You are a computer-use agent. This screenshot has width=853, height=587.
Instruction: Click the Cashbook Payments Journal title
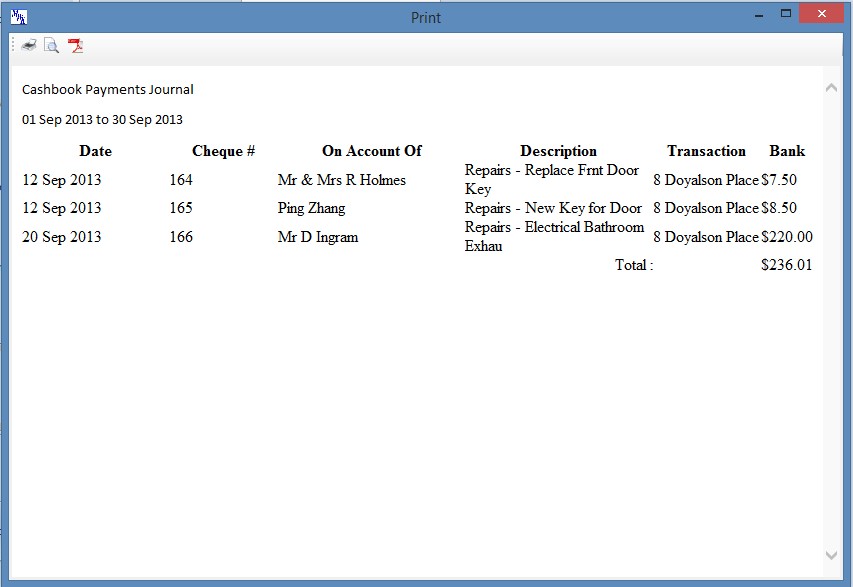point(107,89)
